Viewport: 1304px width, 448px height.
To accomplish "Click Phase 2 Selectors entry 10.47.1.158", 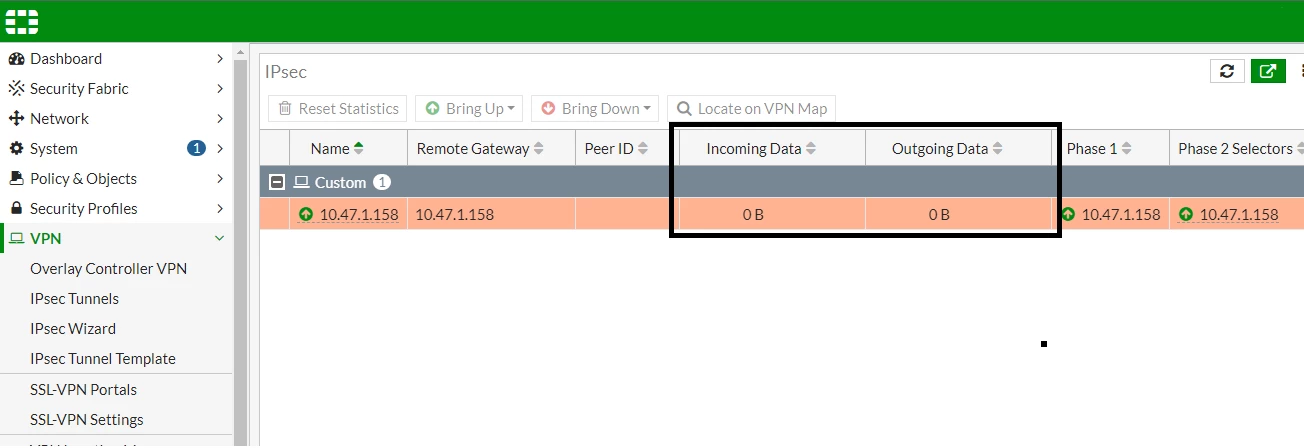I will [x=1238, y=214].
